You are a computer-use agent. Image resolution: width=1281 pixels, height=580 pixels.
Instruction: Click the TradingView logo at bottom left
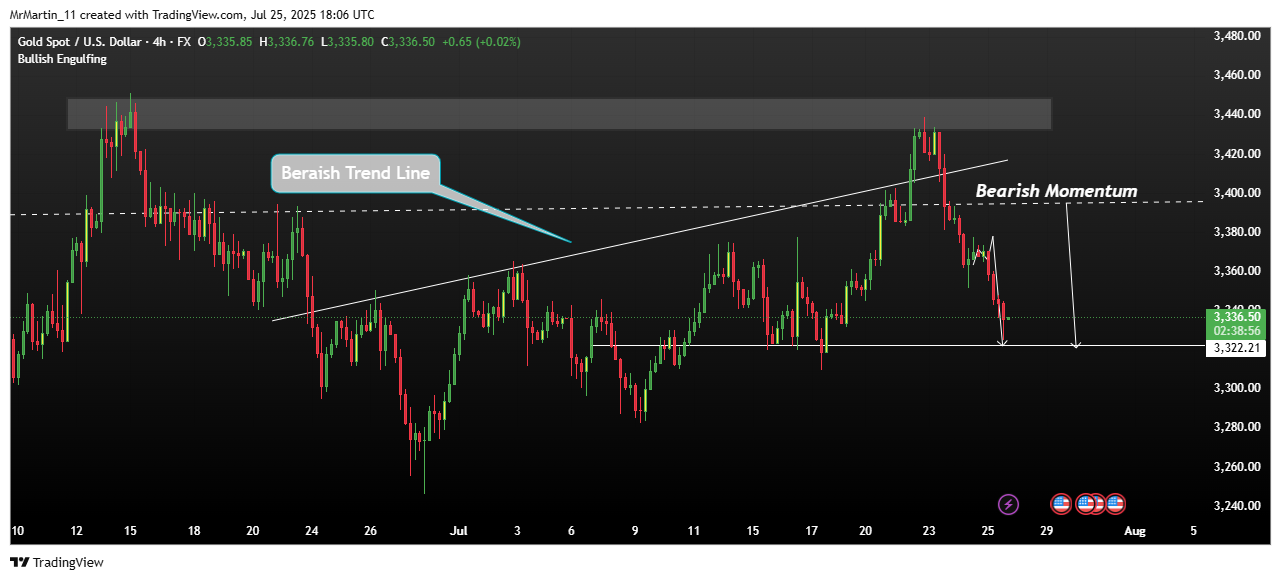[x=57, y=563]
